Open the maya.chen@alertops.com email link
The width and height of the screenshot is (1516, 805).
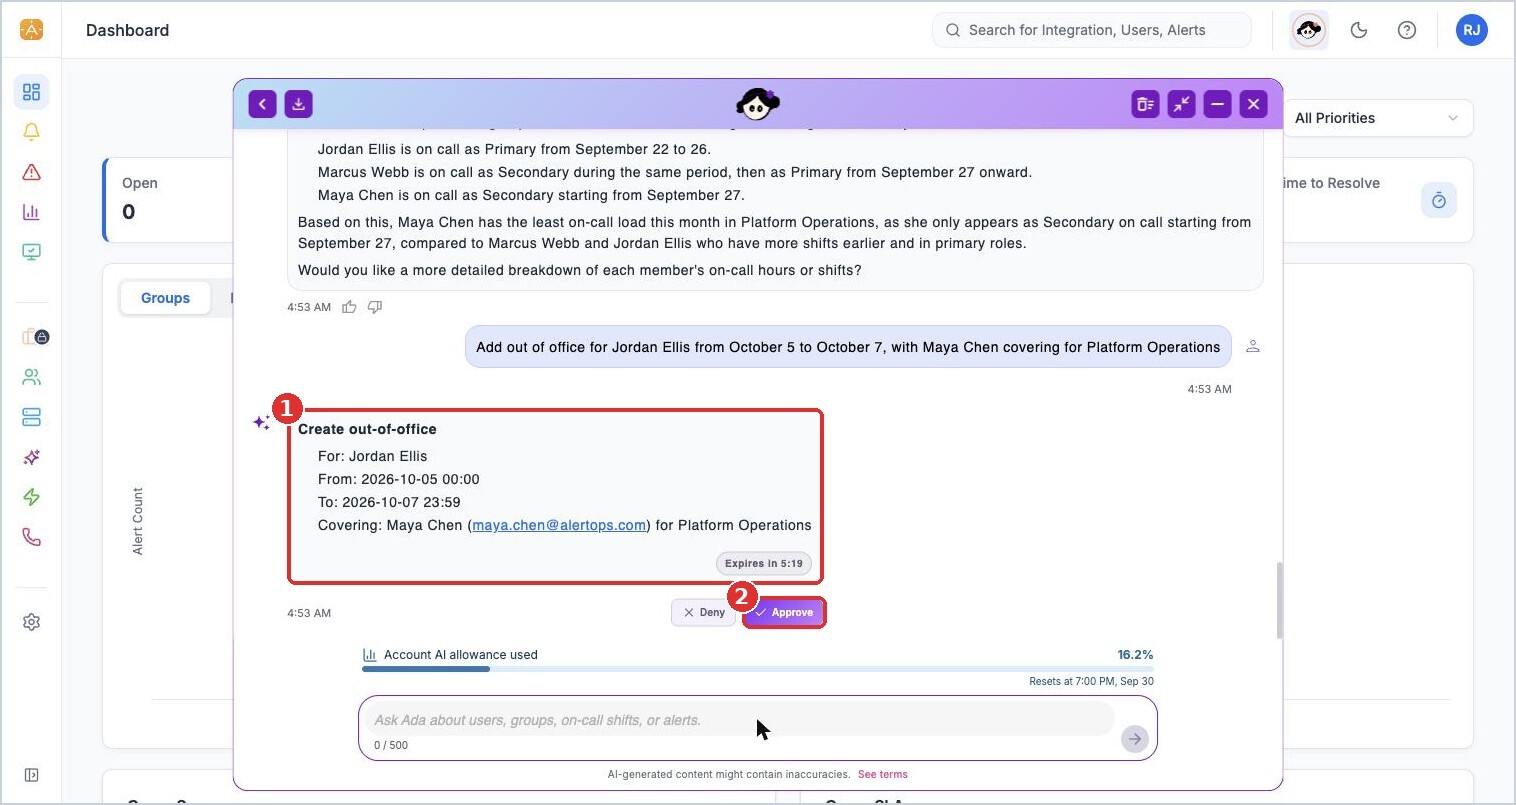tap(559, 525)
